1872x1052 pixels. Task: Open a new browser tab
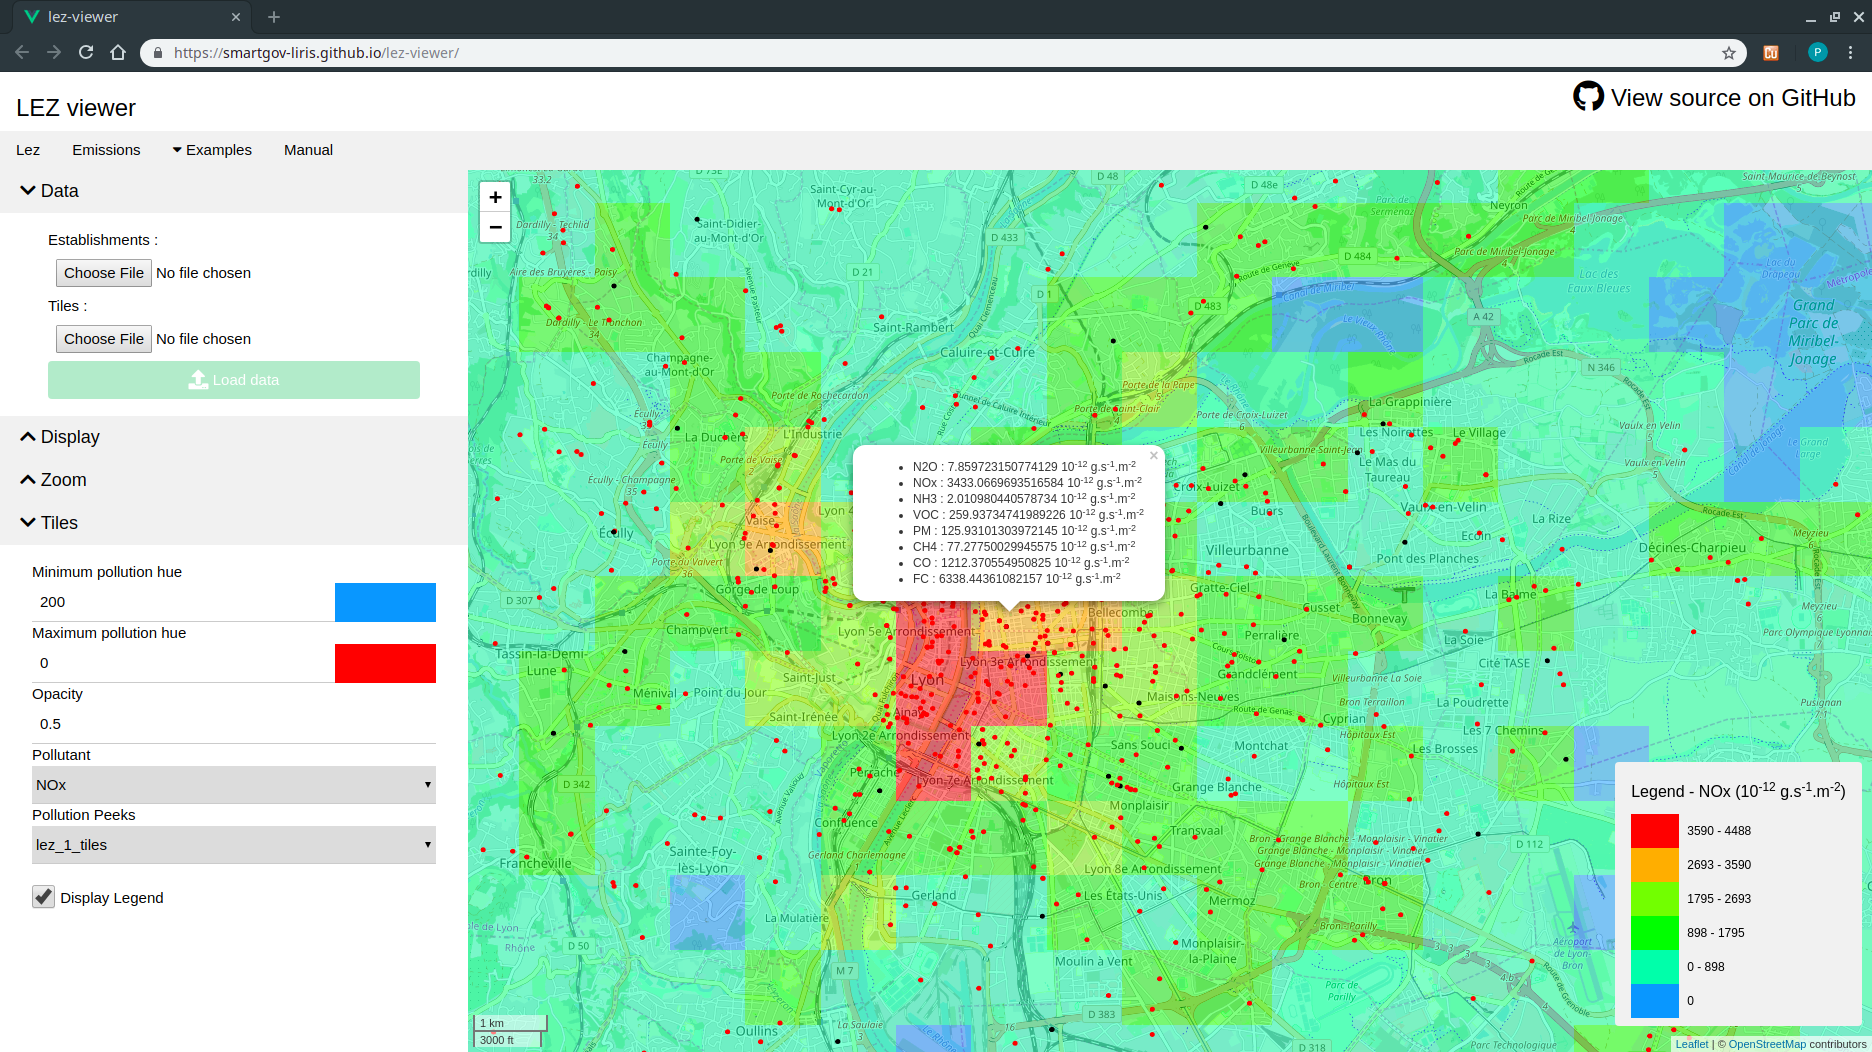[274, 17]
